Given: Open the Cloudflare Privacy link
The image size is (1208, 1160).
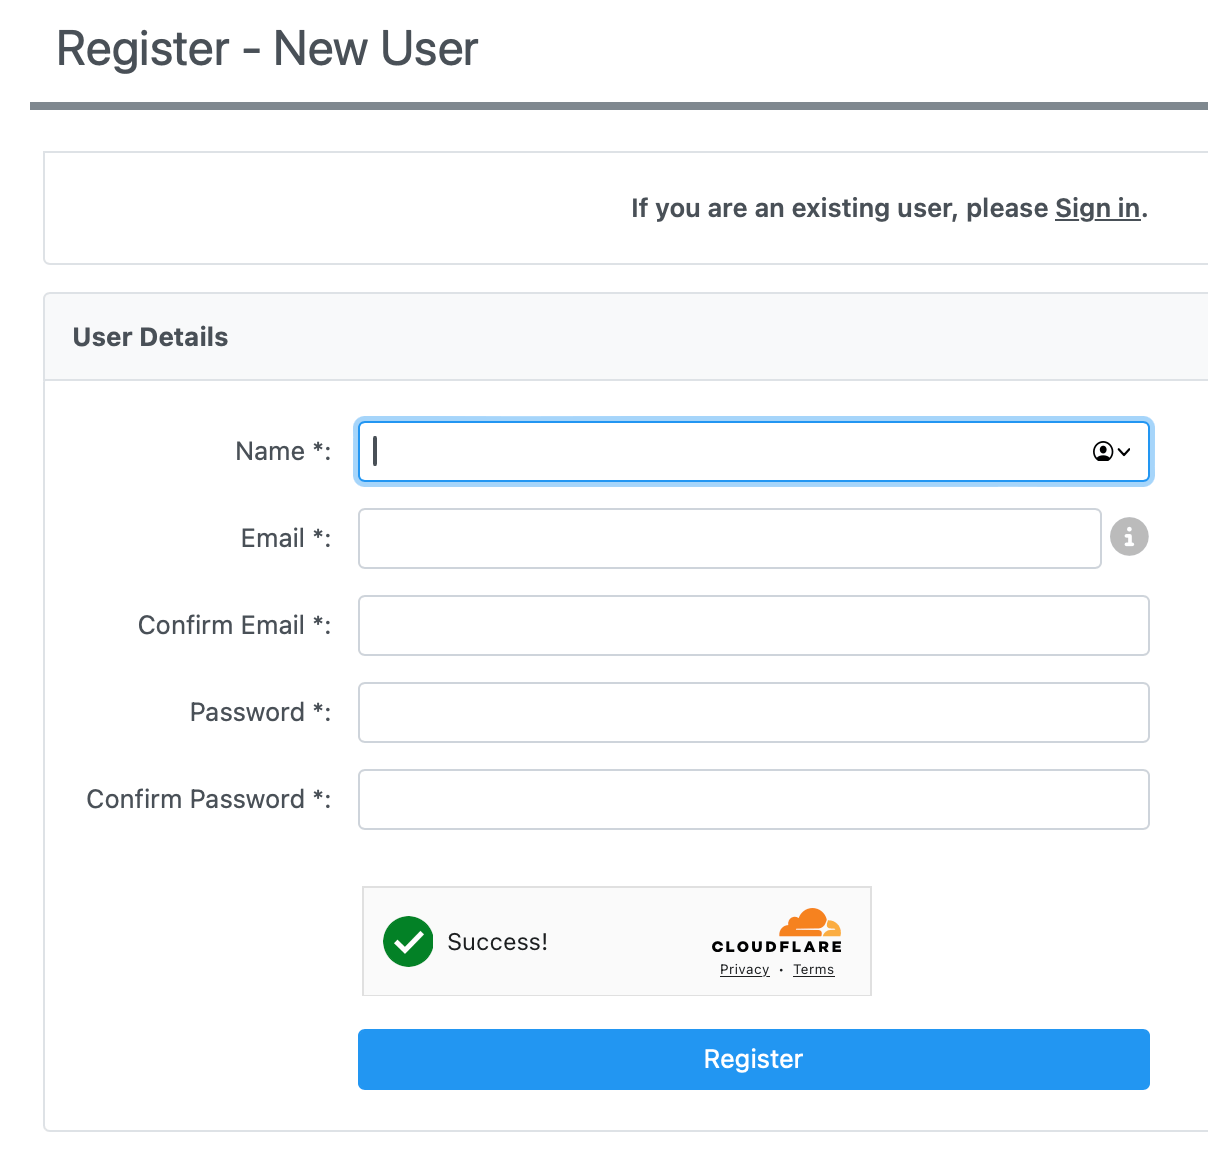Looking at the screenshot, I should 745,970.
